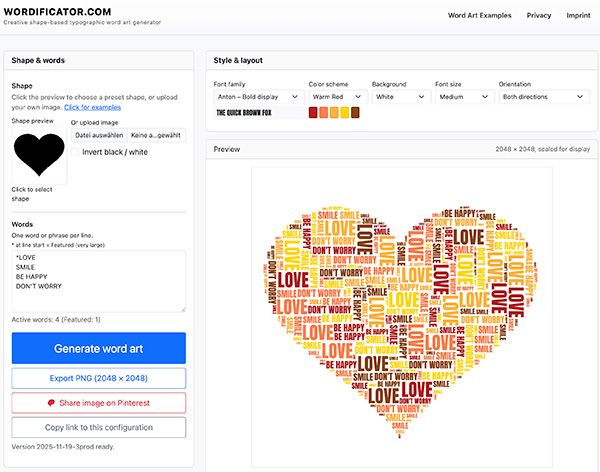Click the WORDIFICATOR.COM site logo
Screen dimensions: 600x472
57,11
